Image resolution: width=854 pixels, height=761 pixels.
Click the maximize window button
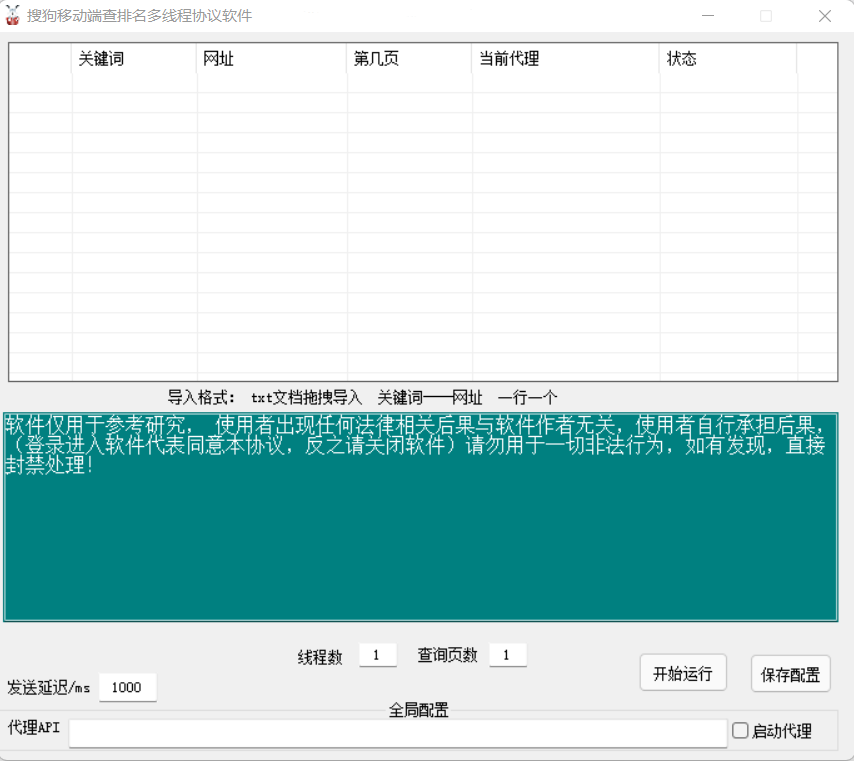[x=766, y=16]
